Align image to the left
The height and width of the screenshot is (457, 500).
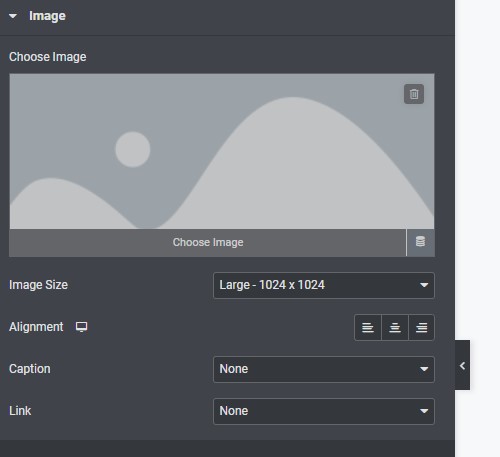[368, 327]
